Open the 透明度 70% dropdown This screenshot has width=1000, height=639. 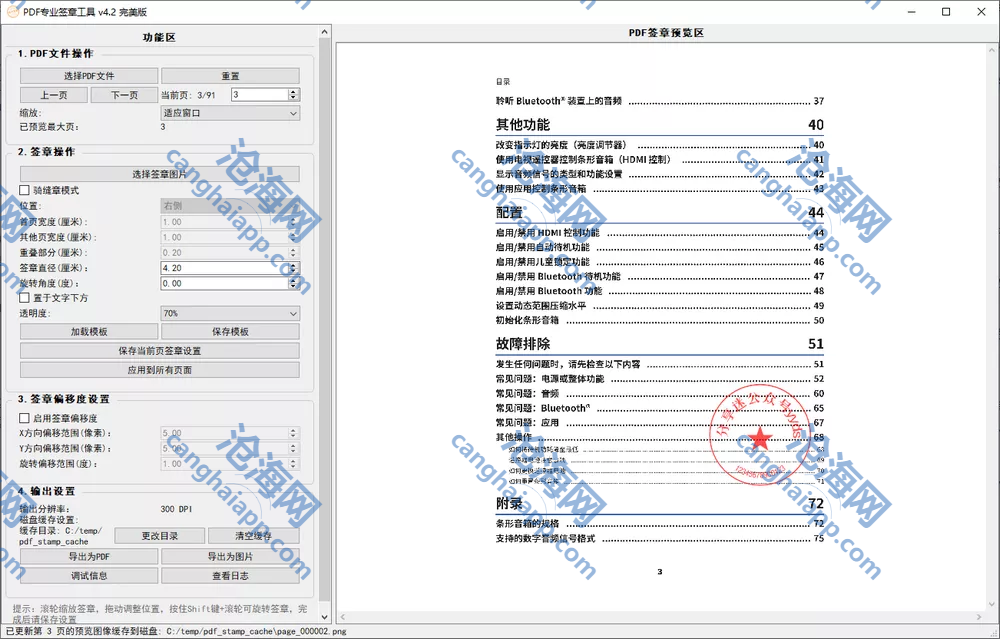(x=230, y=314)
